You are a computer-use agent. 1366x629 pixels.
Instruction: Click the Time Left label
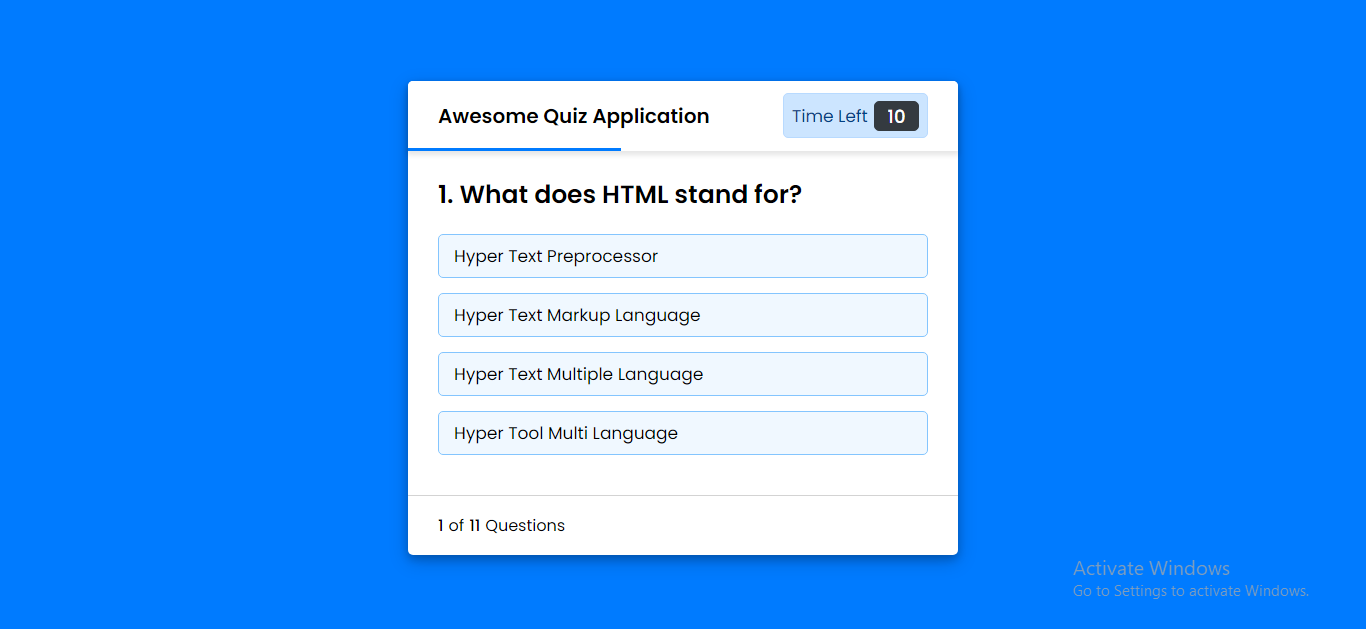tap(829, 116)
